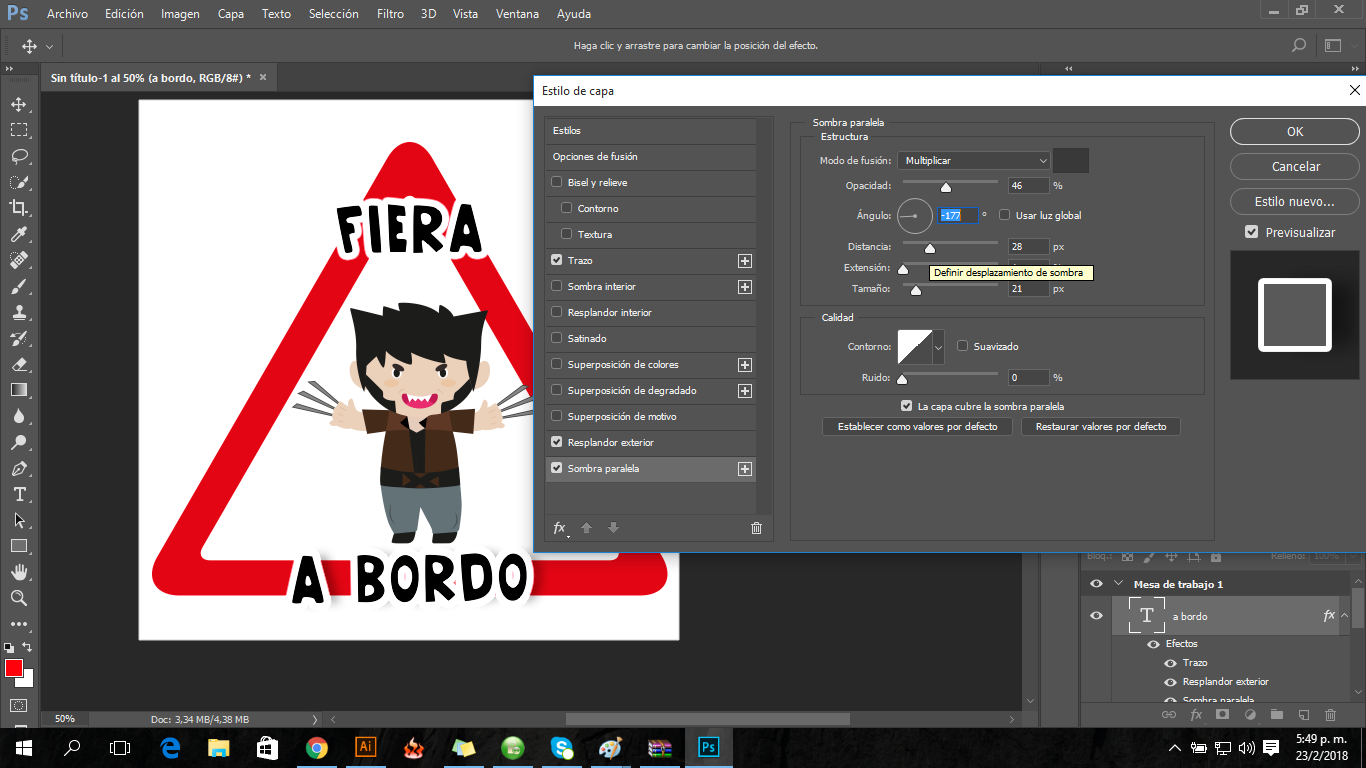Screen dimensions: 1366x768
Task: Open the Archivo menu
Action: click(x=67, y=14)
